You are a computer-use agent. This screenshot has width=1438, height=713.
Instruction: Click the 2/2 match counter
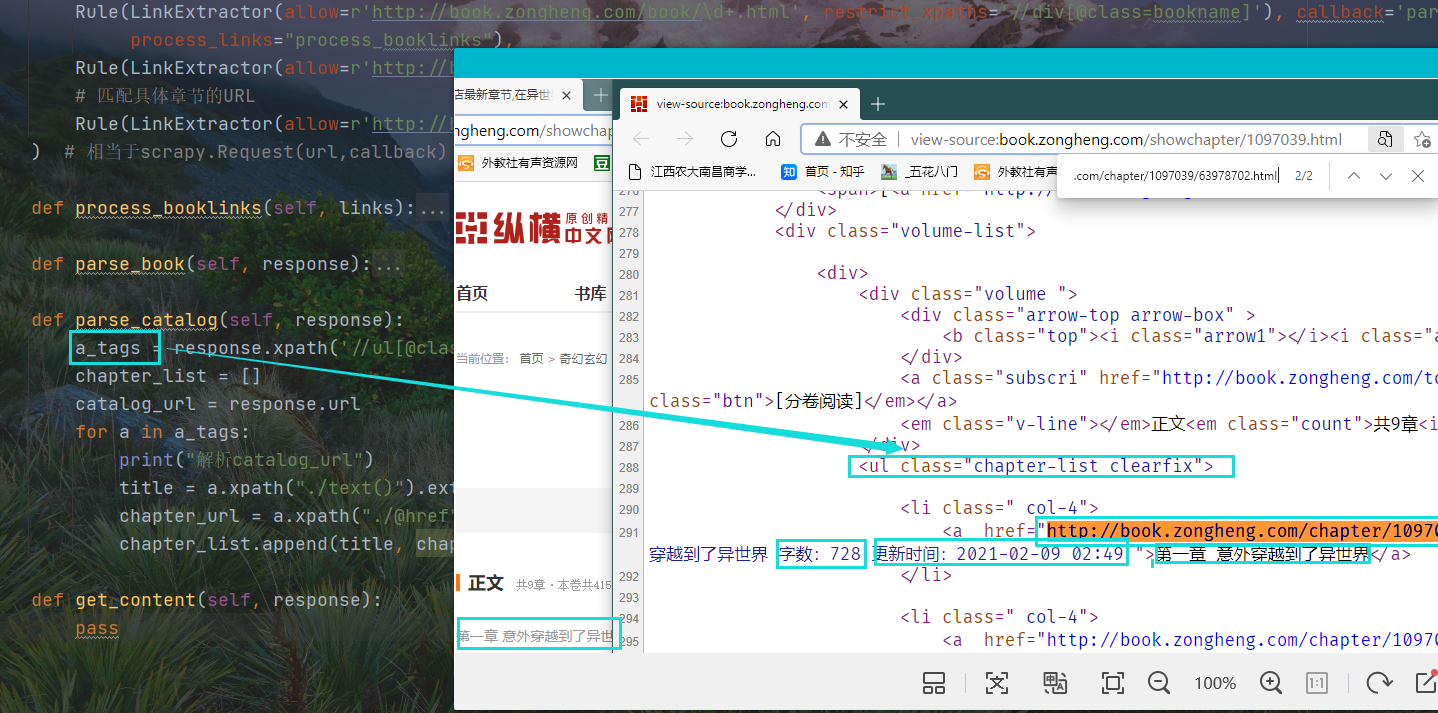1304,176
